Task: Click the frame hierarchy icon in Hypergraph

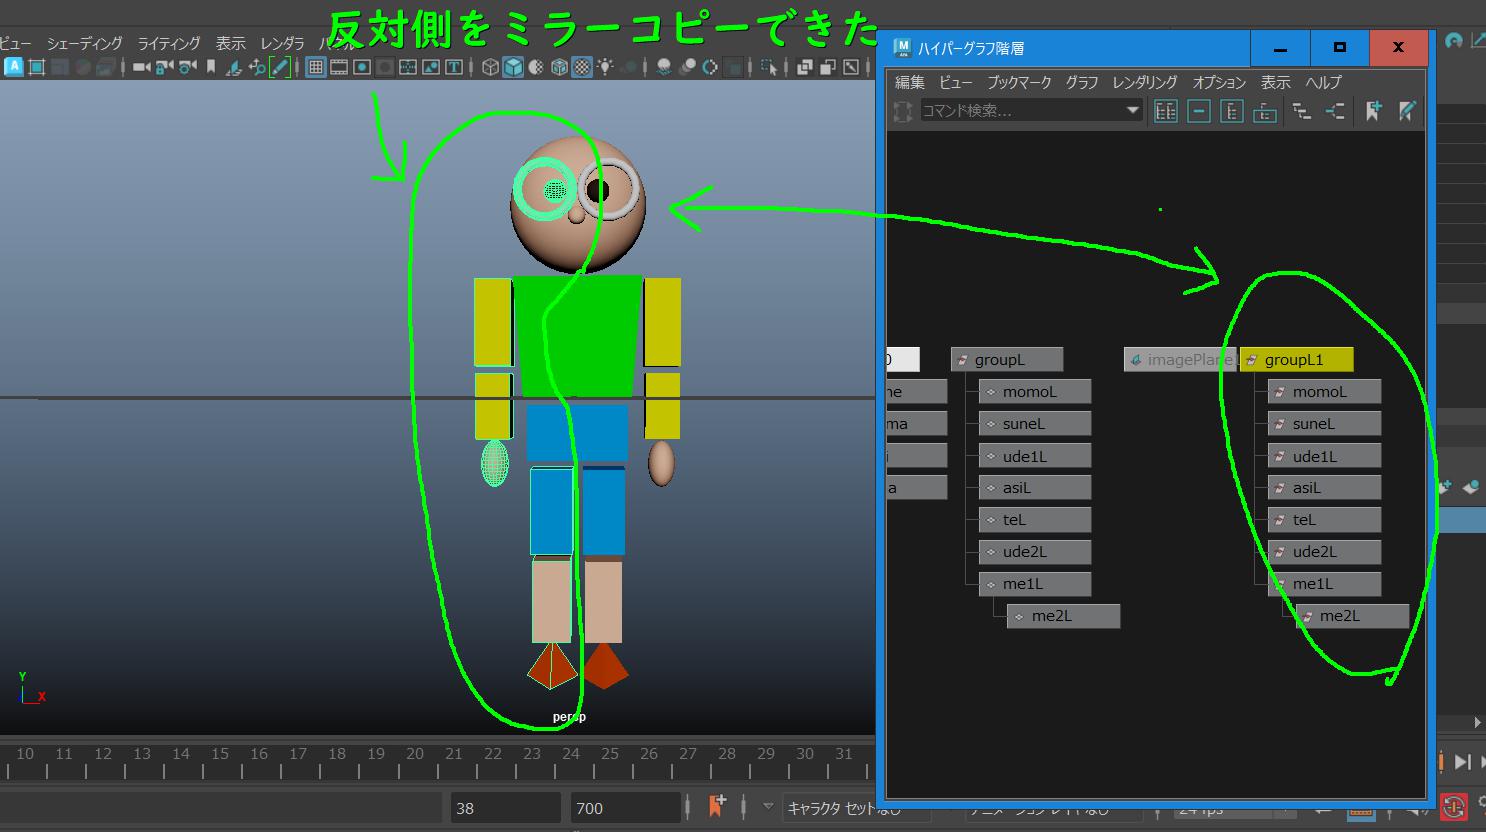Action: (x=1232, y=111)
